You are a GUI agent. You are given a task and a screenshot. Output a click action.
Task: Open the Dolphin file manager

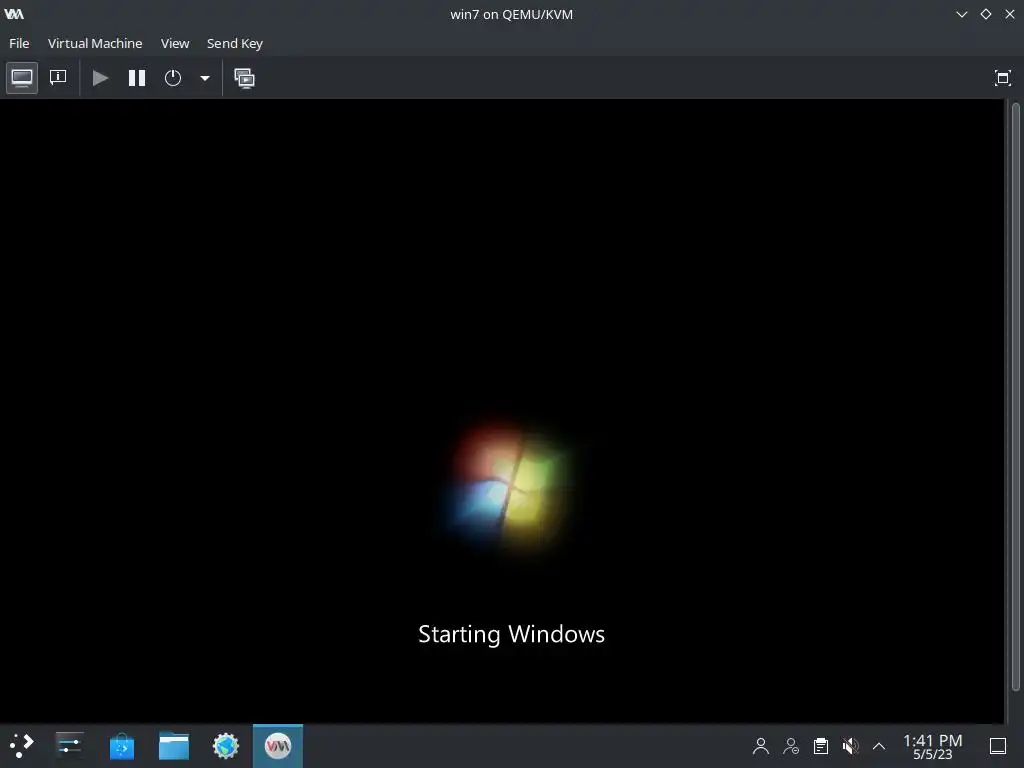click(x=174, y=746)
